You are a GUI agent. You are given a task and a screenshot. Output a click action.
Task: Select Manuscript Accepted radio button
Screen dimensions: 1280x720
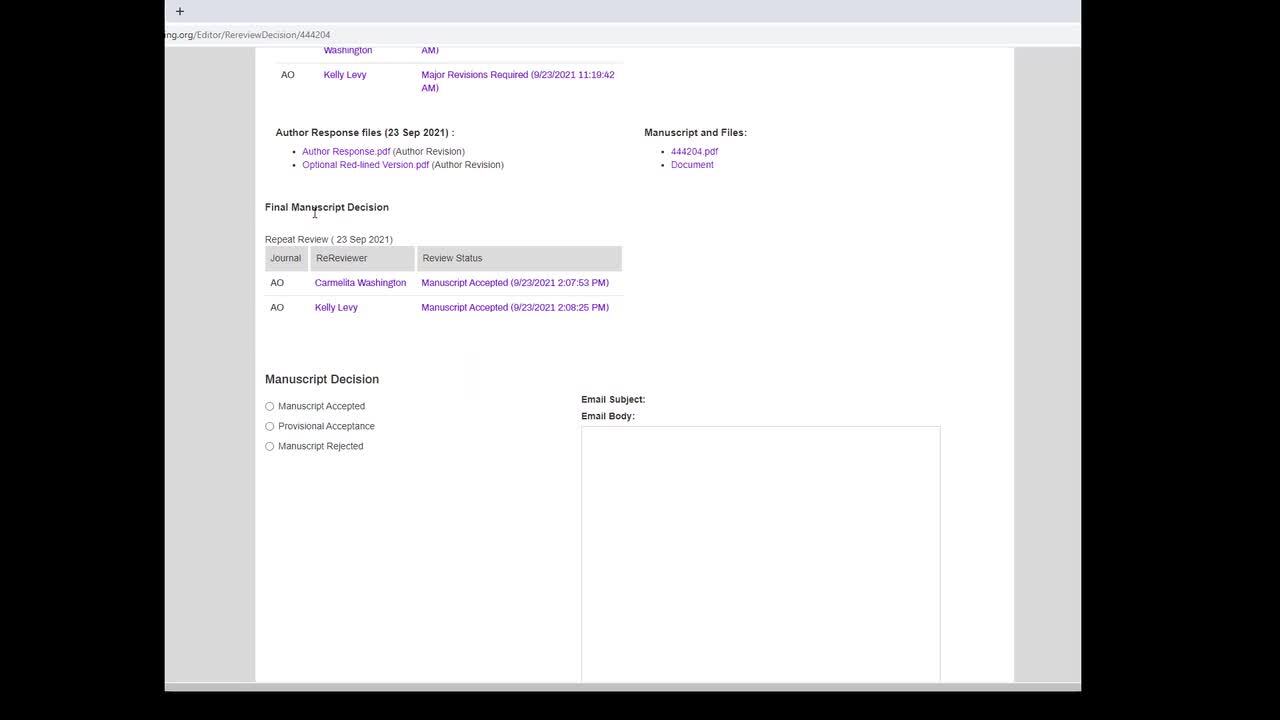point(269,406)
